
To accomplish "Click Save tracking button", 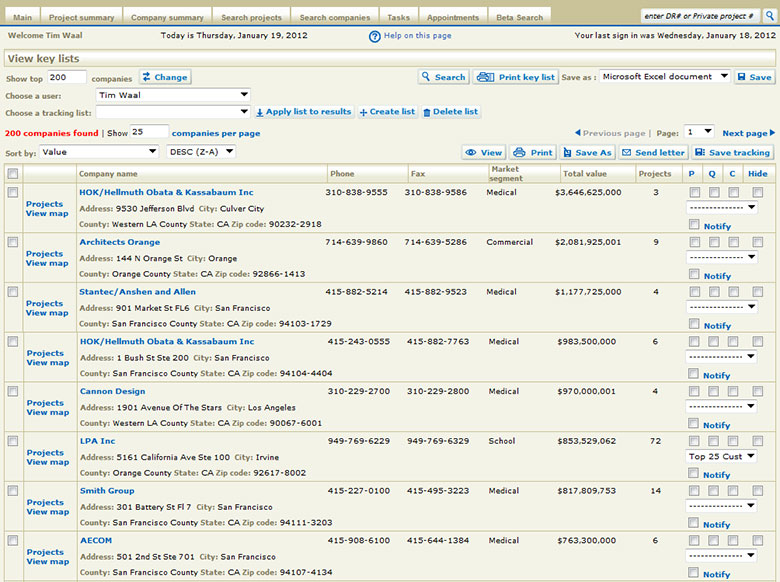I will [733, 153].
